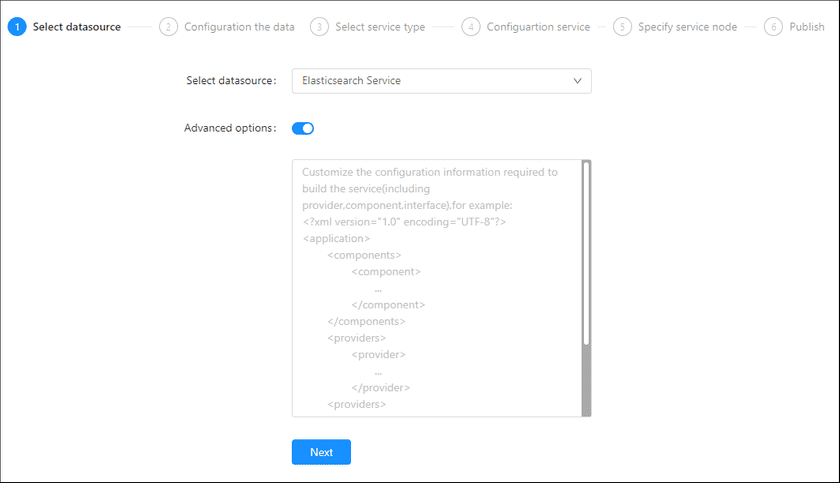Go to Configuration the data step

(239, 27)
